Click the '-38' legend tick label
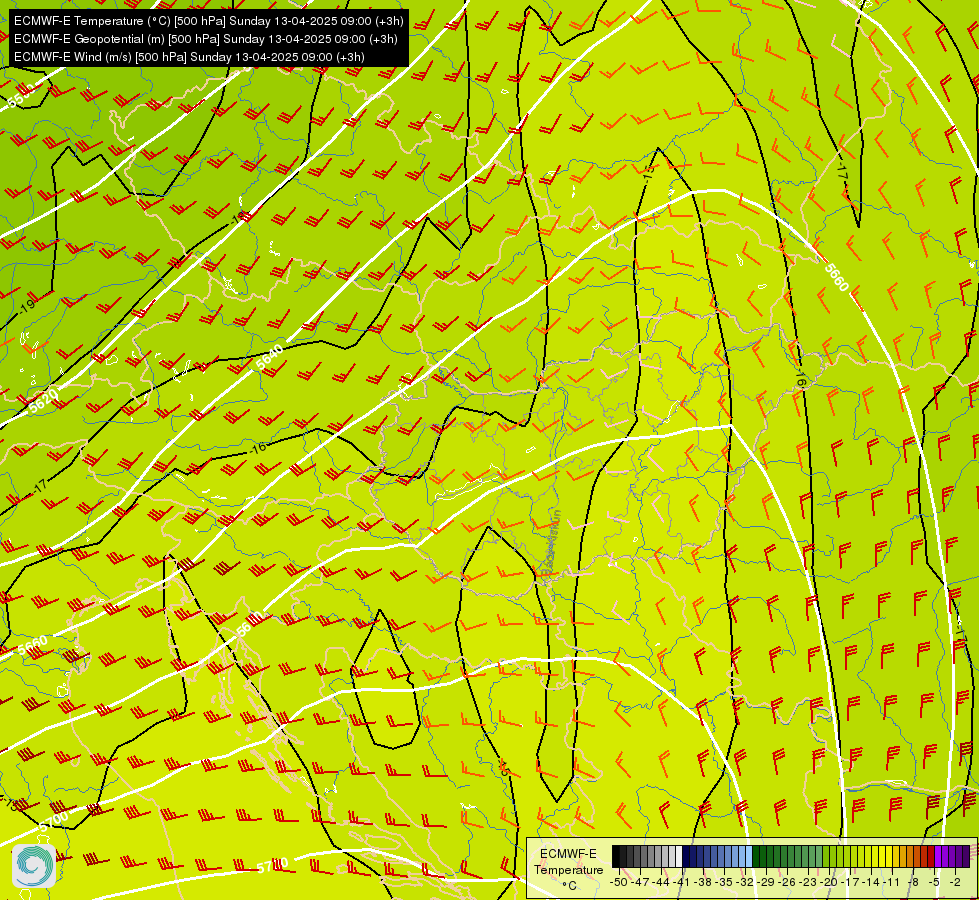Viewport: 979px width, 900px height. point(702,882)
